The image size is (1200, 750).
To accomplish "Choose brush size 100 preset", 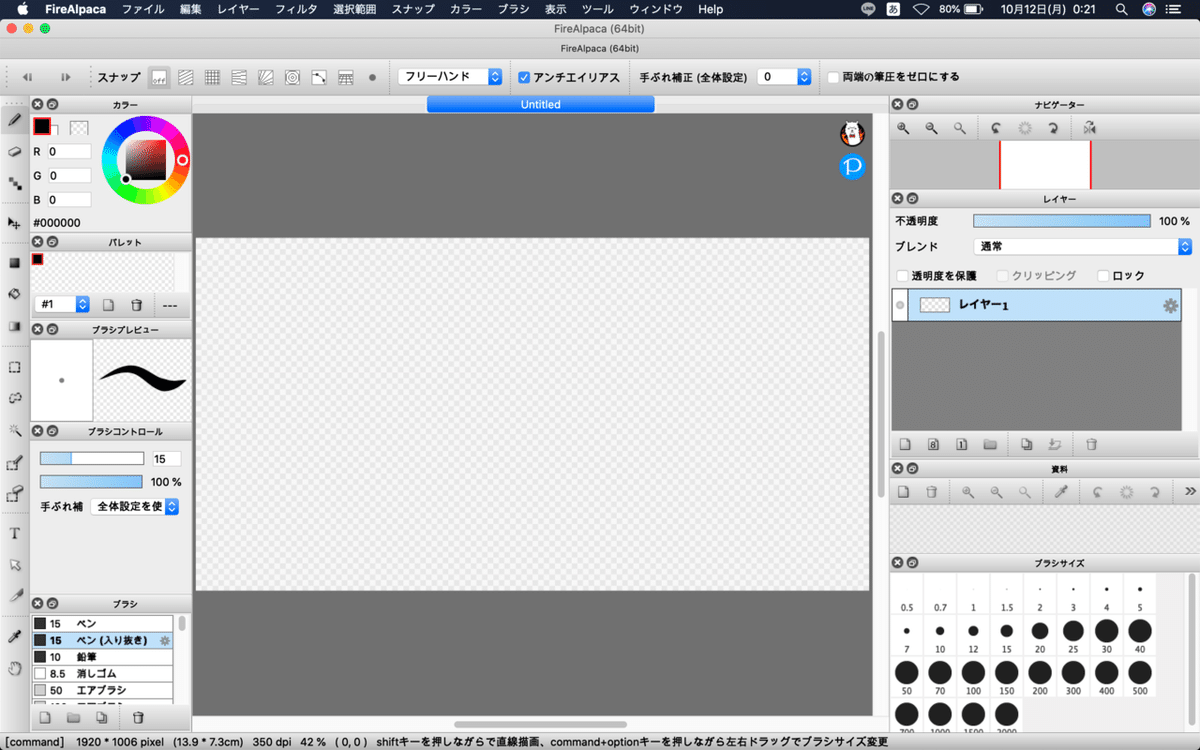I will 973,679.
